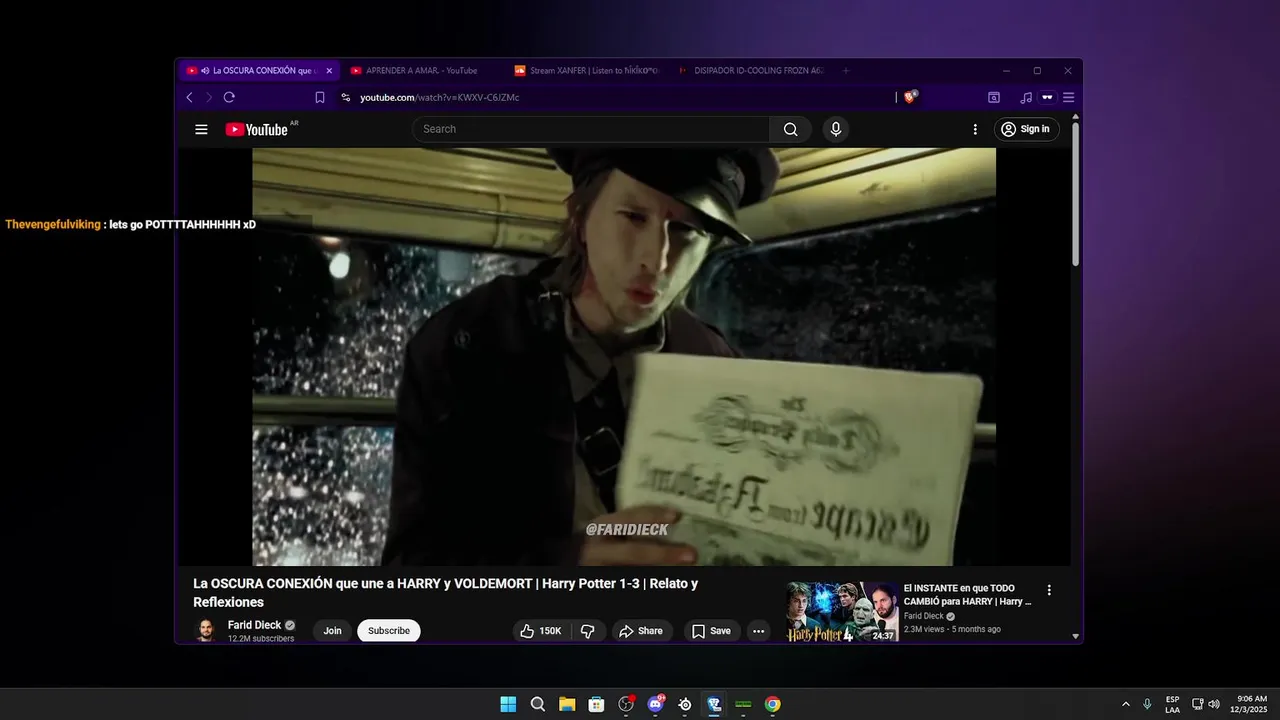Click the video player showing the newspaper

point(624,357)
